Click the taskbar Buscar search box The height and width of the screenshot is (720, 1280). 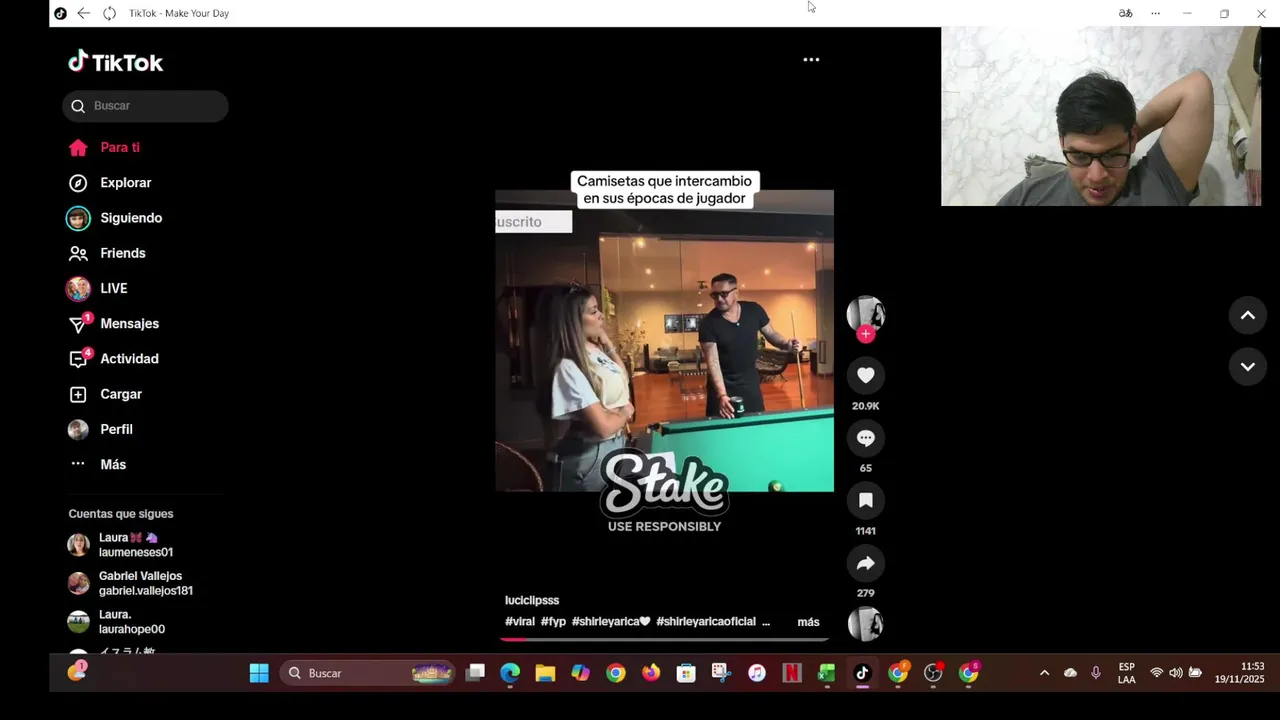[367, 673]
